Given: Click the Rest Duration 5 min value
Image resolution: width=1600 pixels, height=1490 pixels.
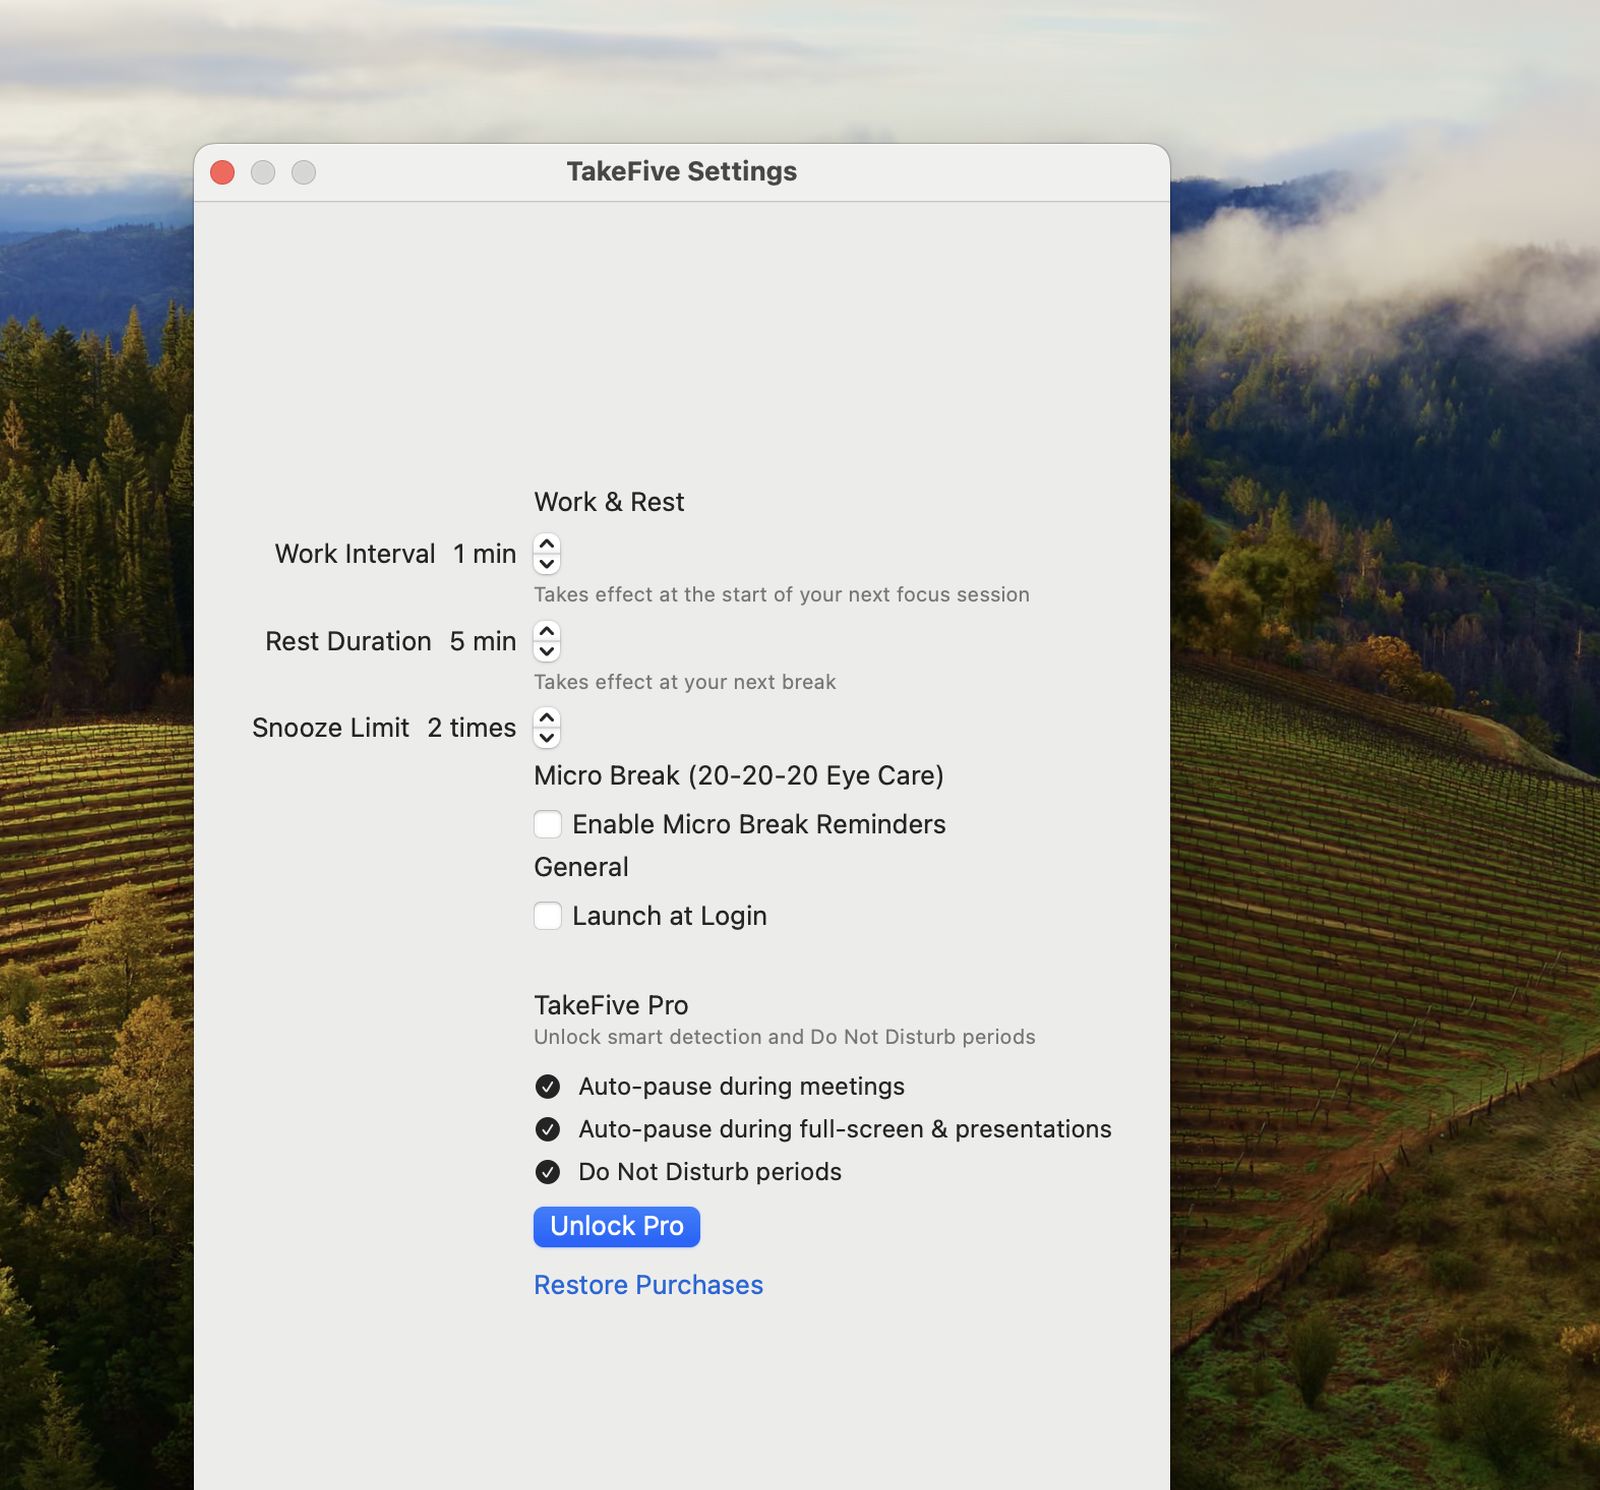Looking at the screenshot, I should 483,641.
